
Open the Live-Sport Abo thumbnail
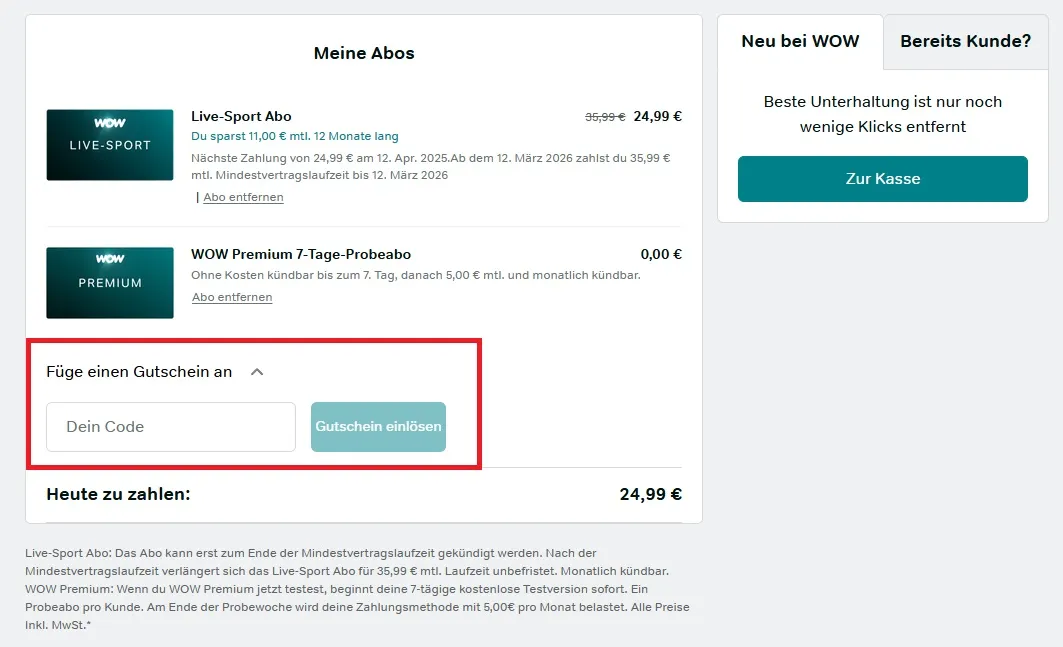(x=110, y=144)
